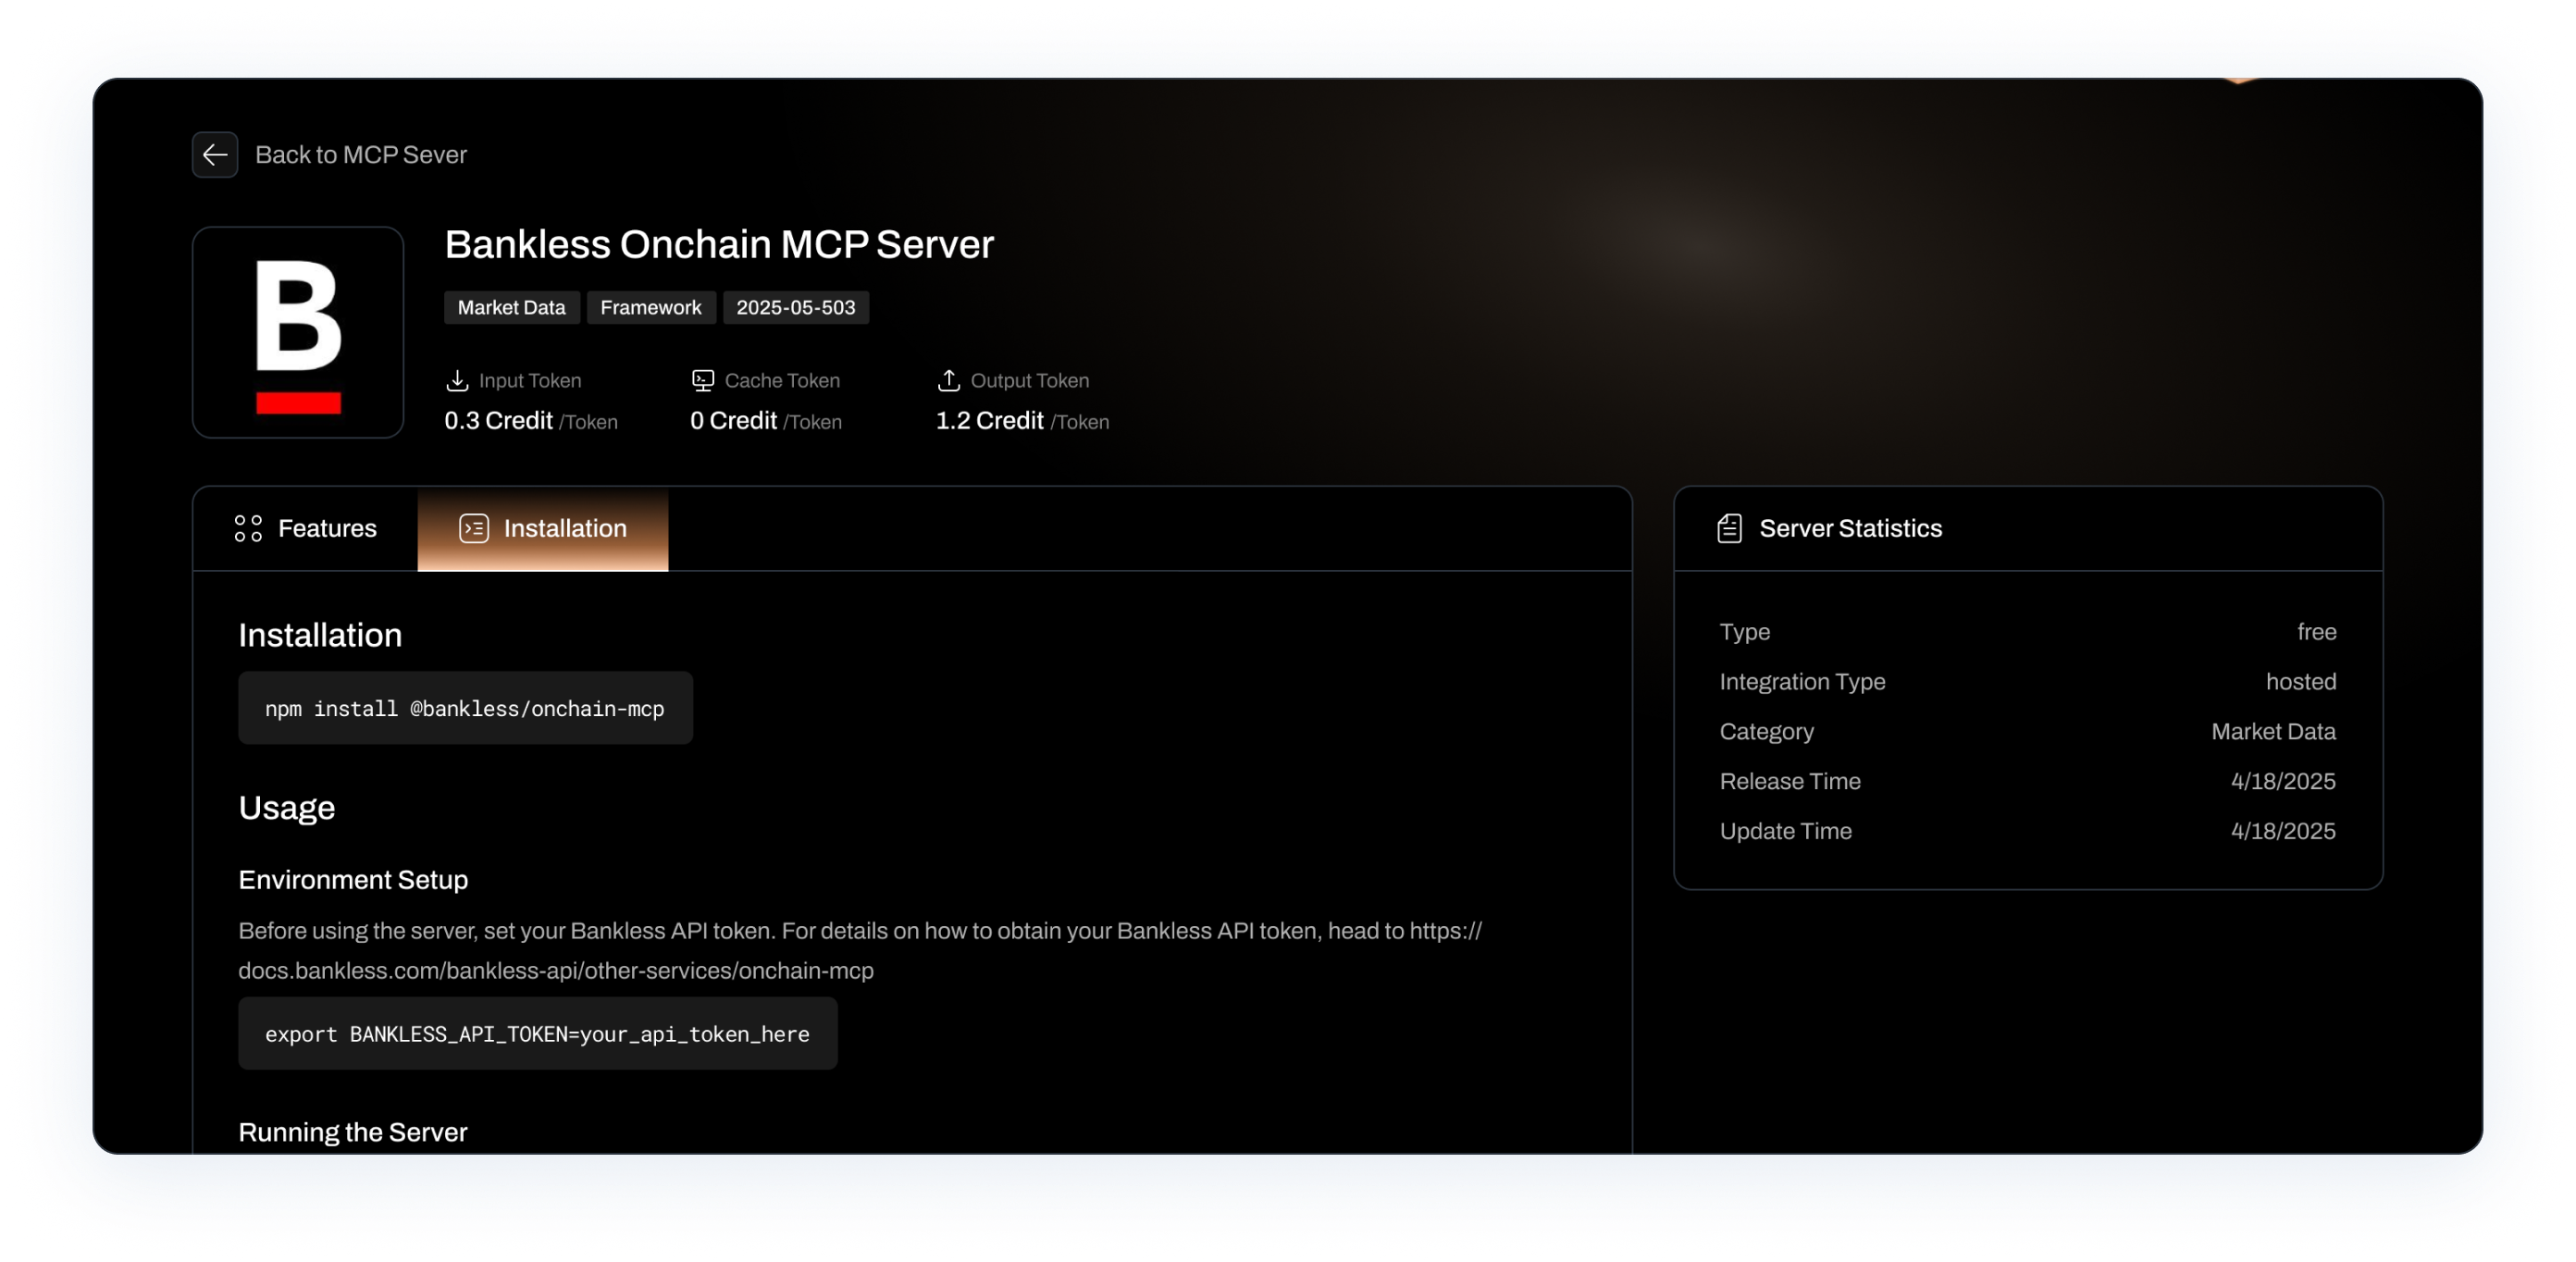Click the Output Token label
The height and width of the screenshot is (1262, 2576).
[x=1030, y=381]
